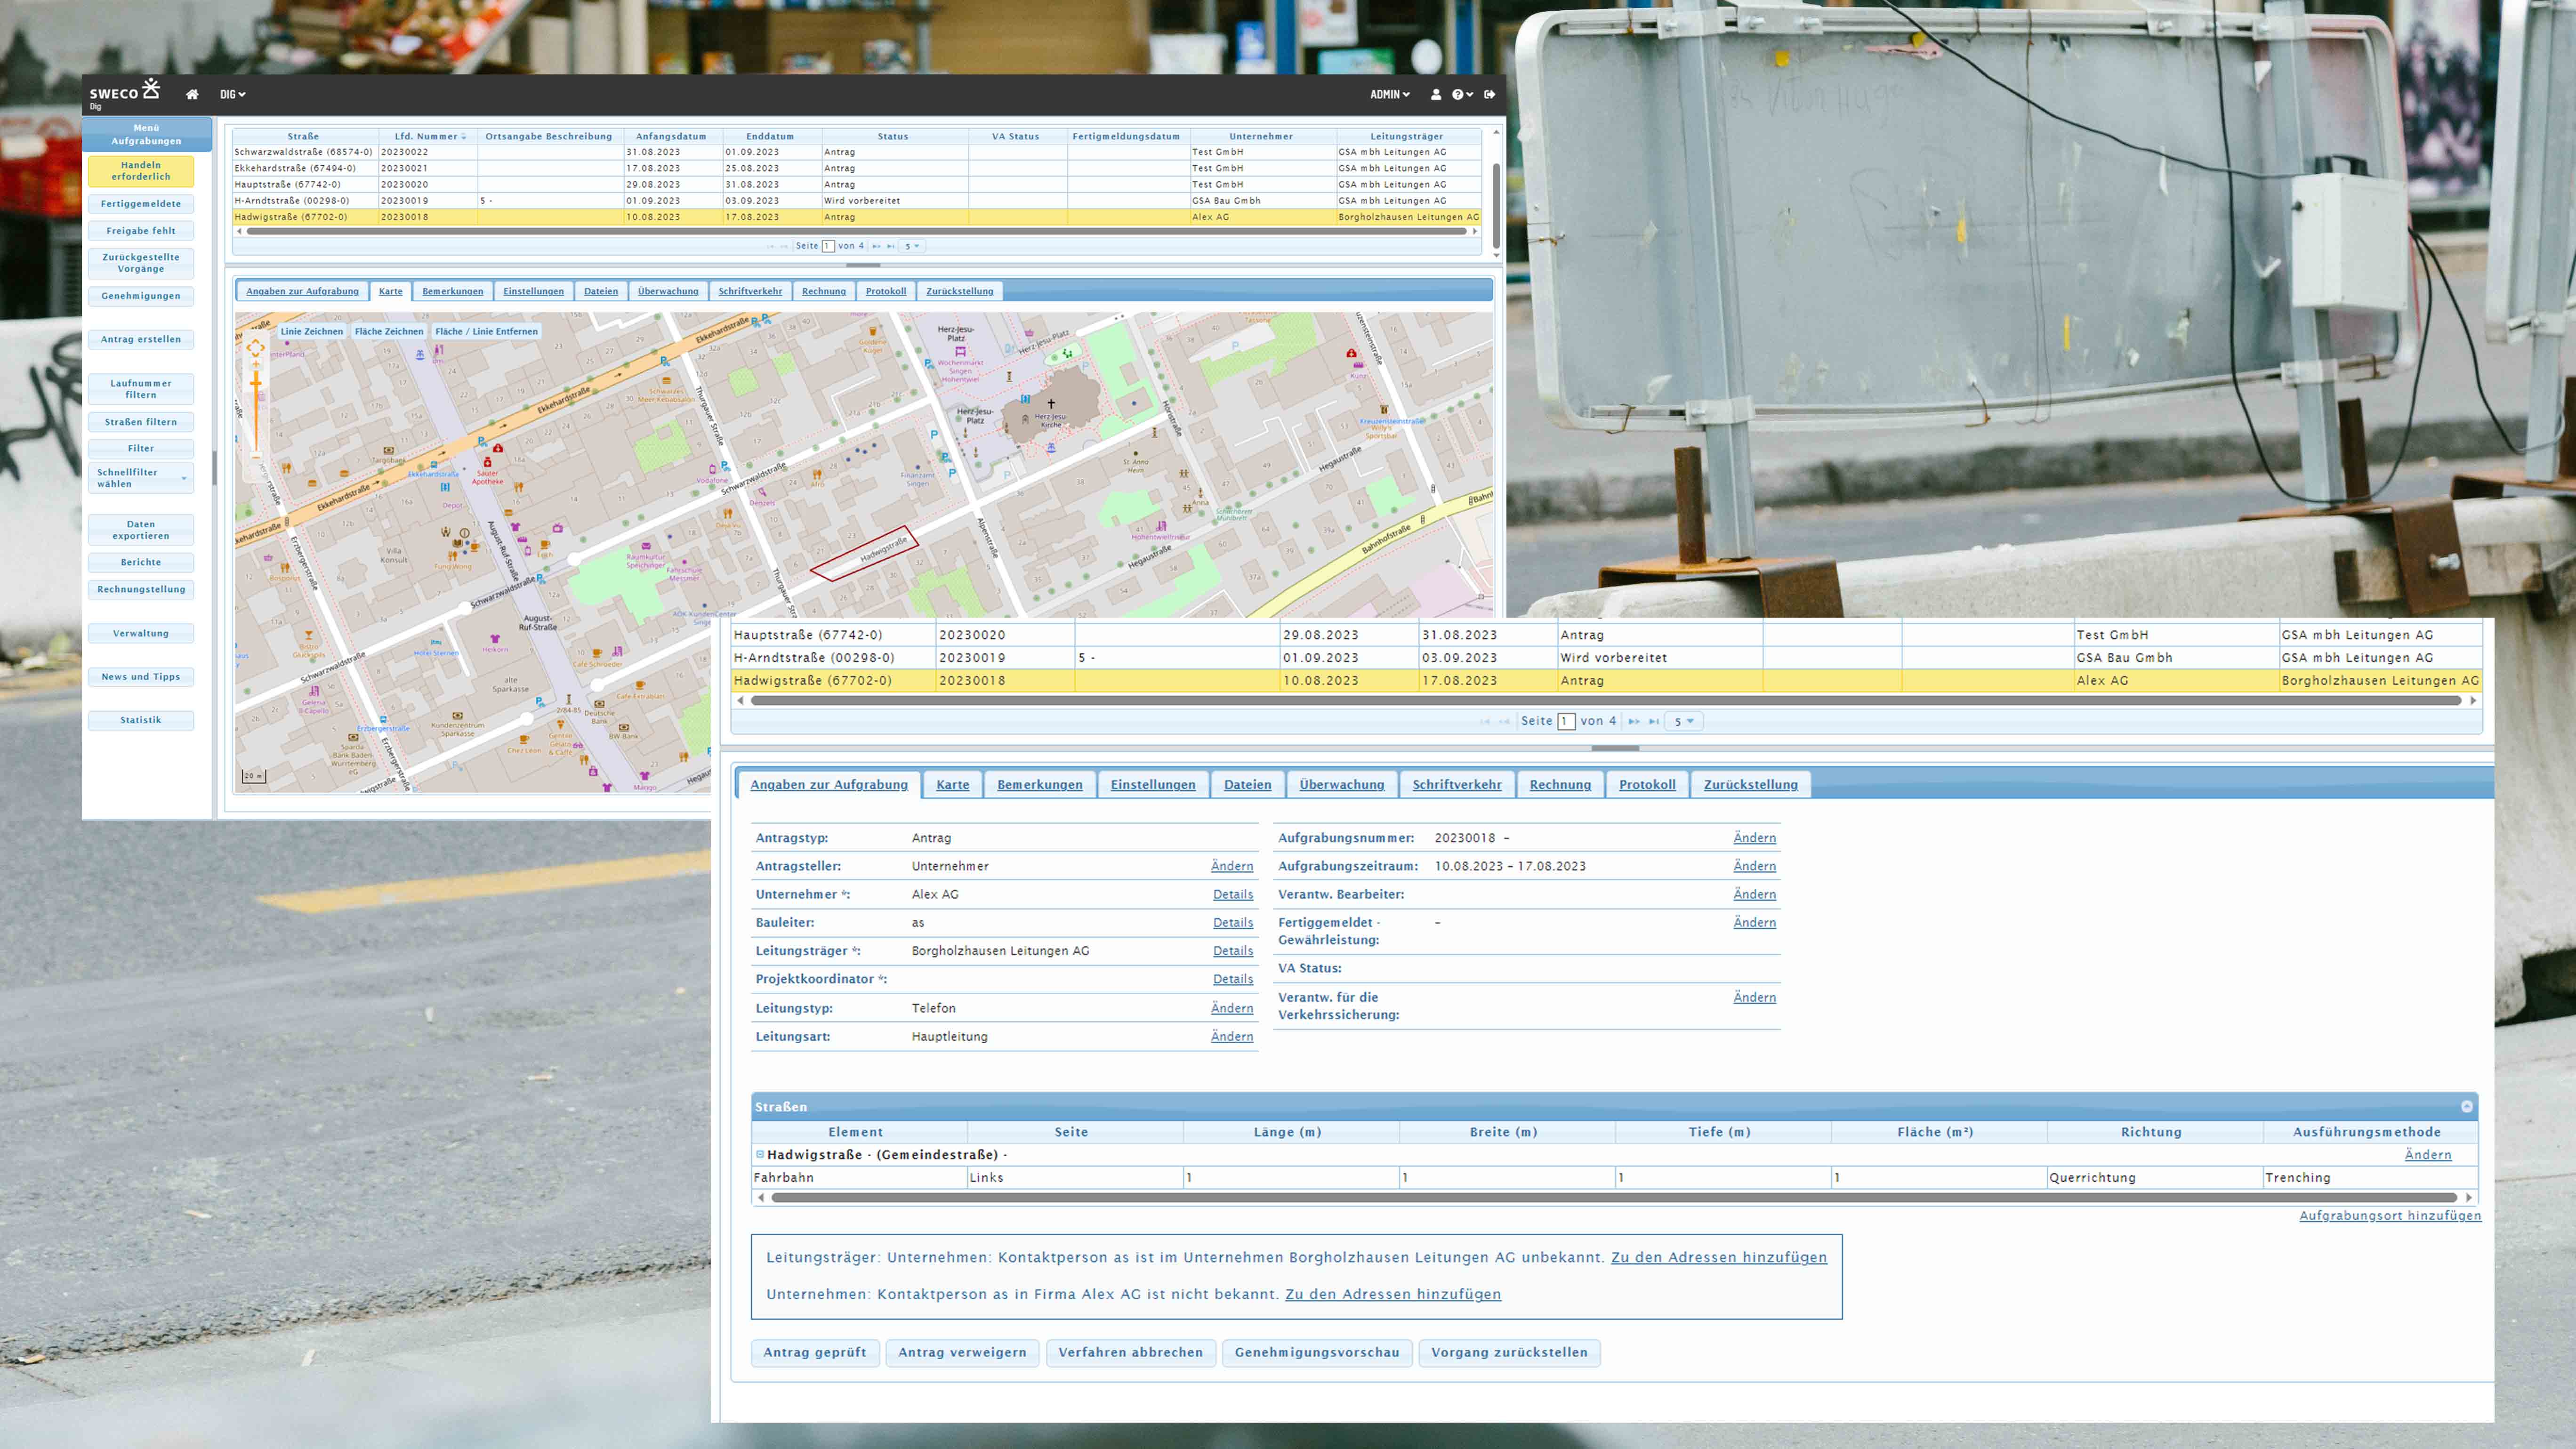Click the home icon in the header
Viewport: 2576px width, 1449px height.
coord(192,94)
